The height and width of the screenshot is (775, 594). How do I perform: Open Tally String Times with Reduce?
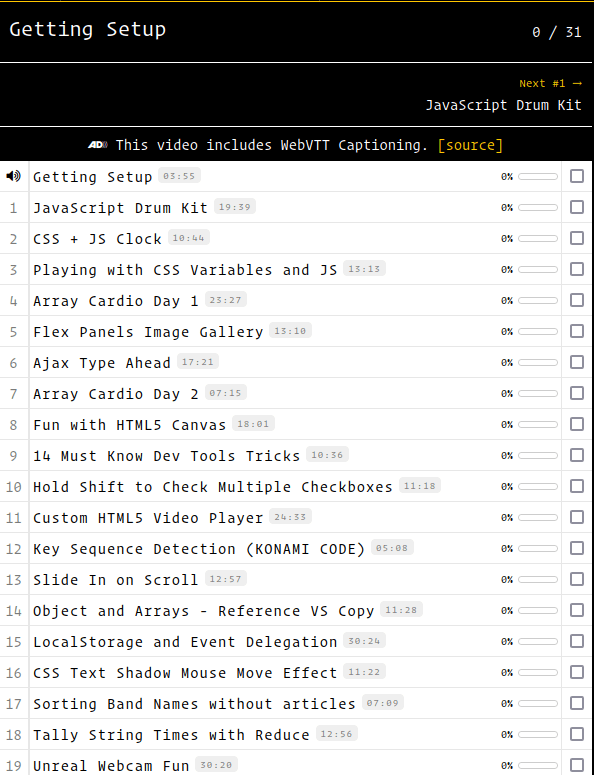coord(171,734)
